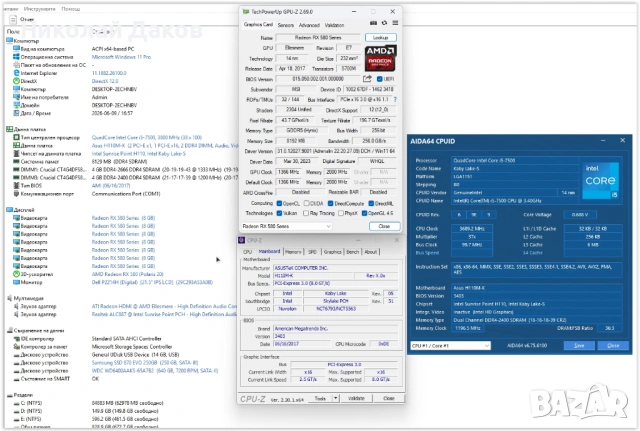Open the Radeon RX 580 Series GPU dropdown
Image resolution: width=640 pixels, height=431 pixels.
[x=286, y=226]
